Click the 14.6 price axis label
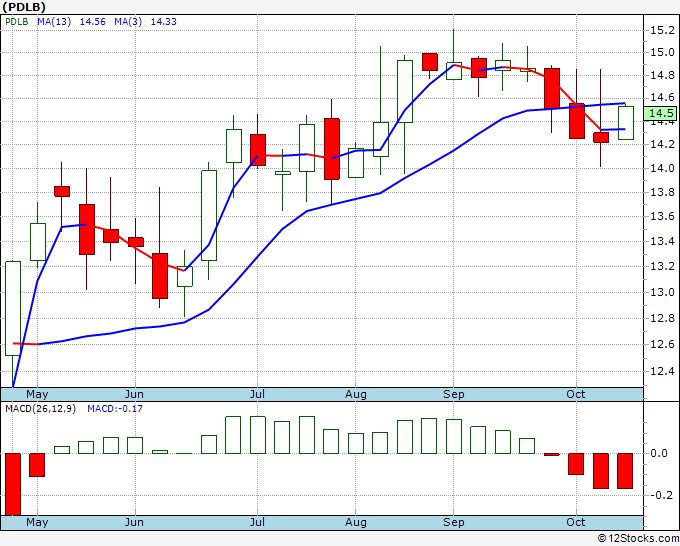The height and width of the screenshot is (546, 680). tap(662, 98)
